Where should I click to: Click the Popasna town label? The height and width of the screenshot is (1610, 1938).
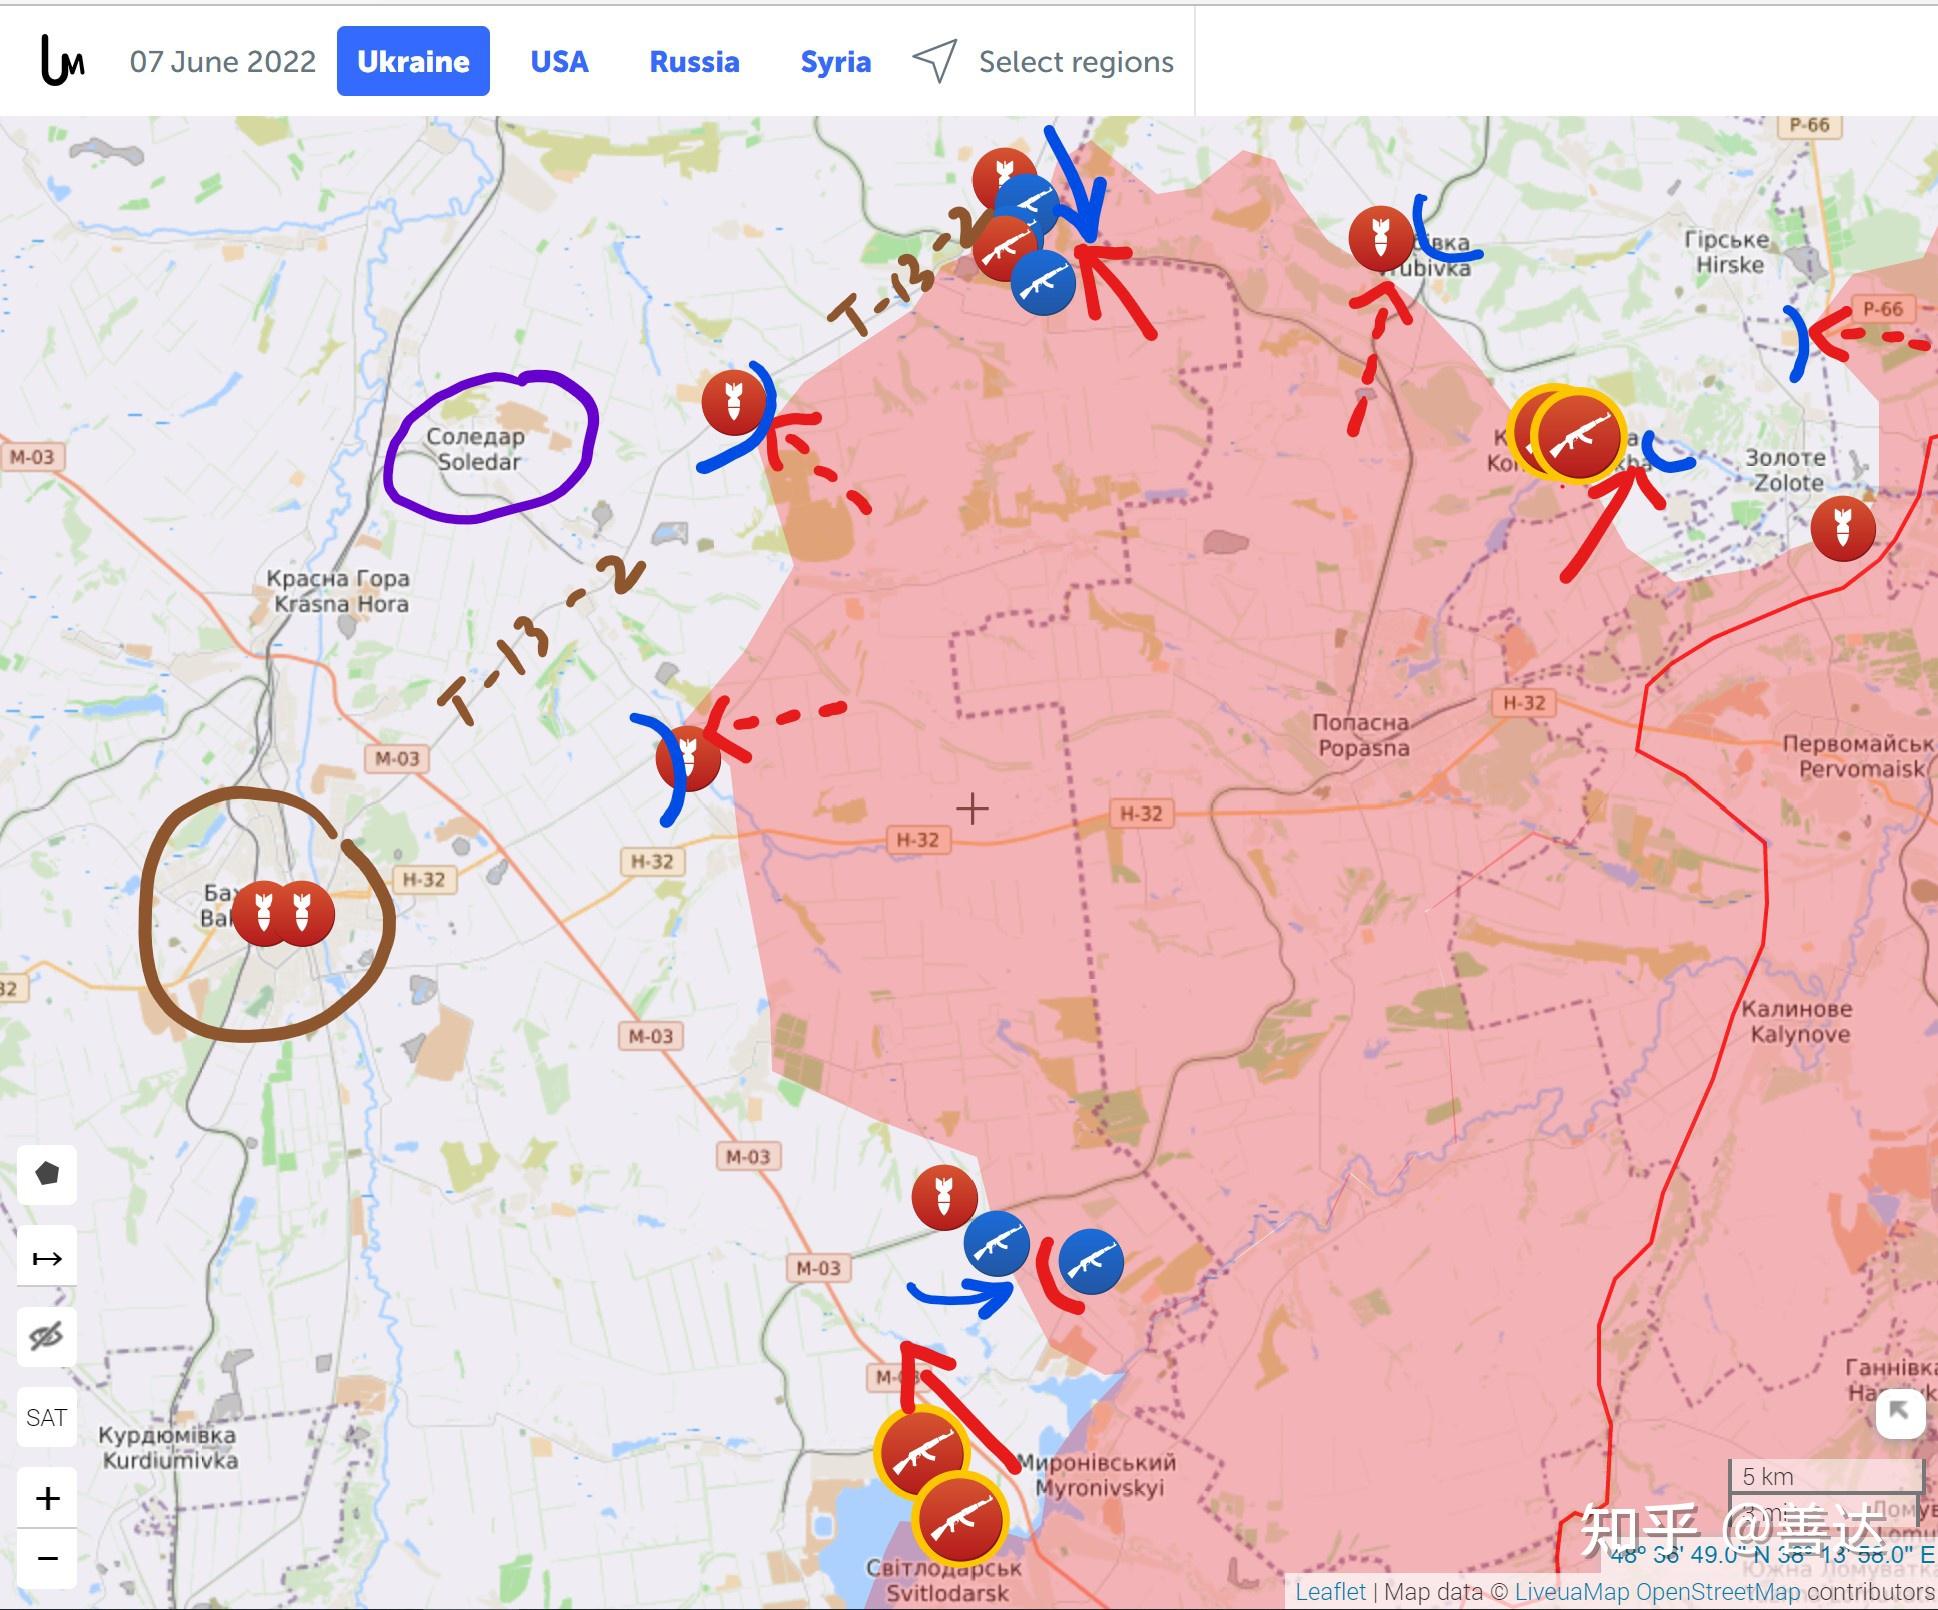tap(1362, 735)
